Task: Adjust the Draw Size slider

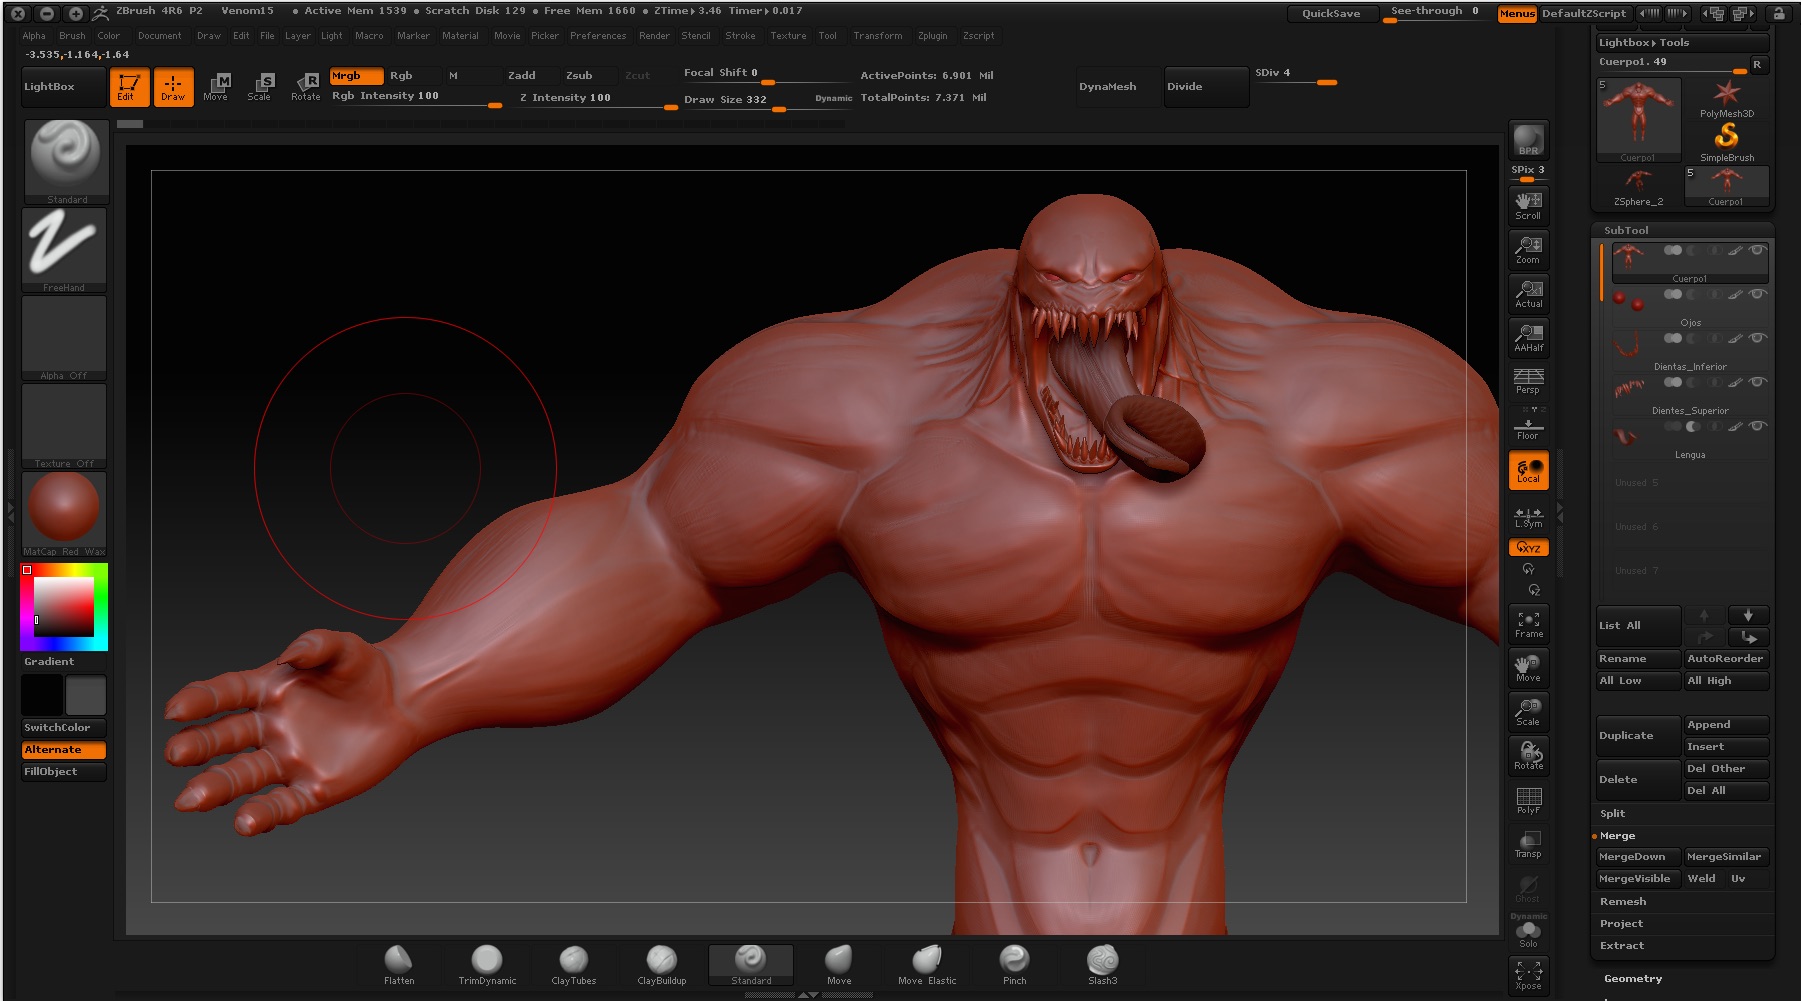Action: 778,107
